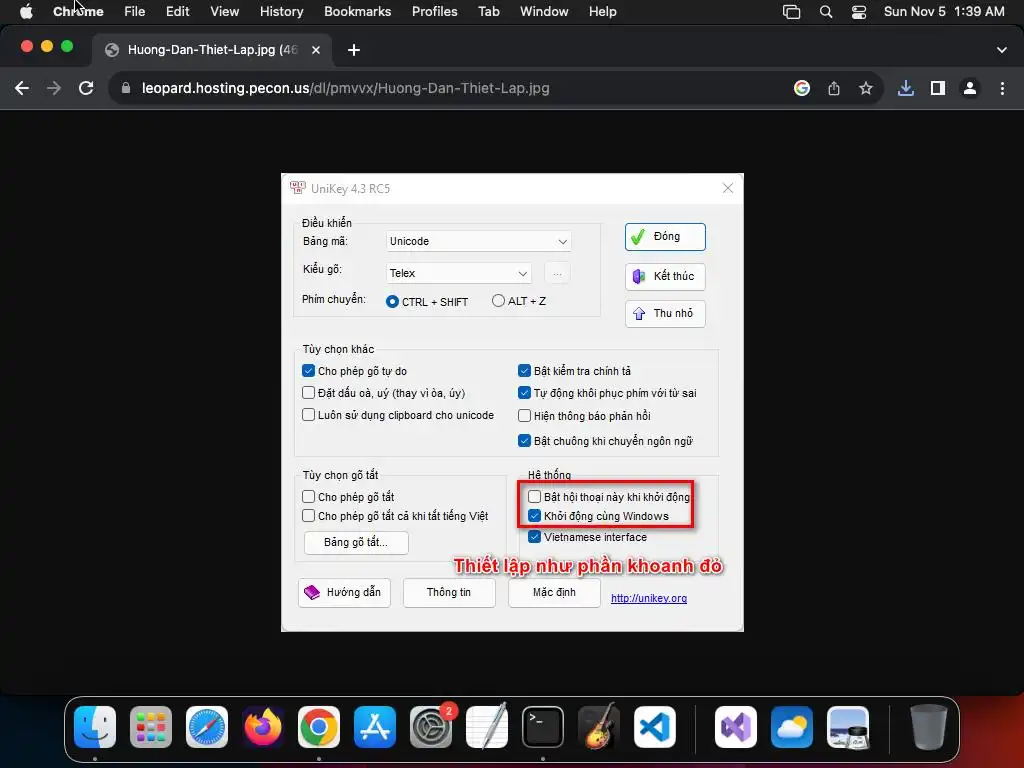Image resolution: width=1024 pixels, height=768 pixels.
Task: Open the Bookmarks menu
Action: pos(358,12)
